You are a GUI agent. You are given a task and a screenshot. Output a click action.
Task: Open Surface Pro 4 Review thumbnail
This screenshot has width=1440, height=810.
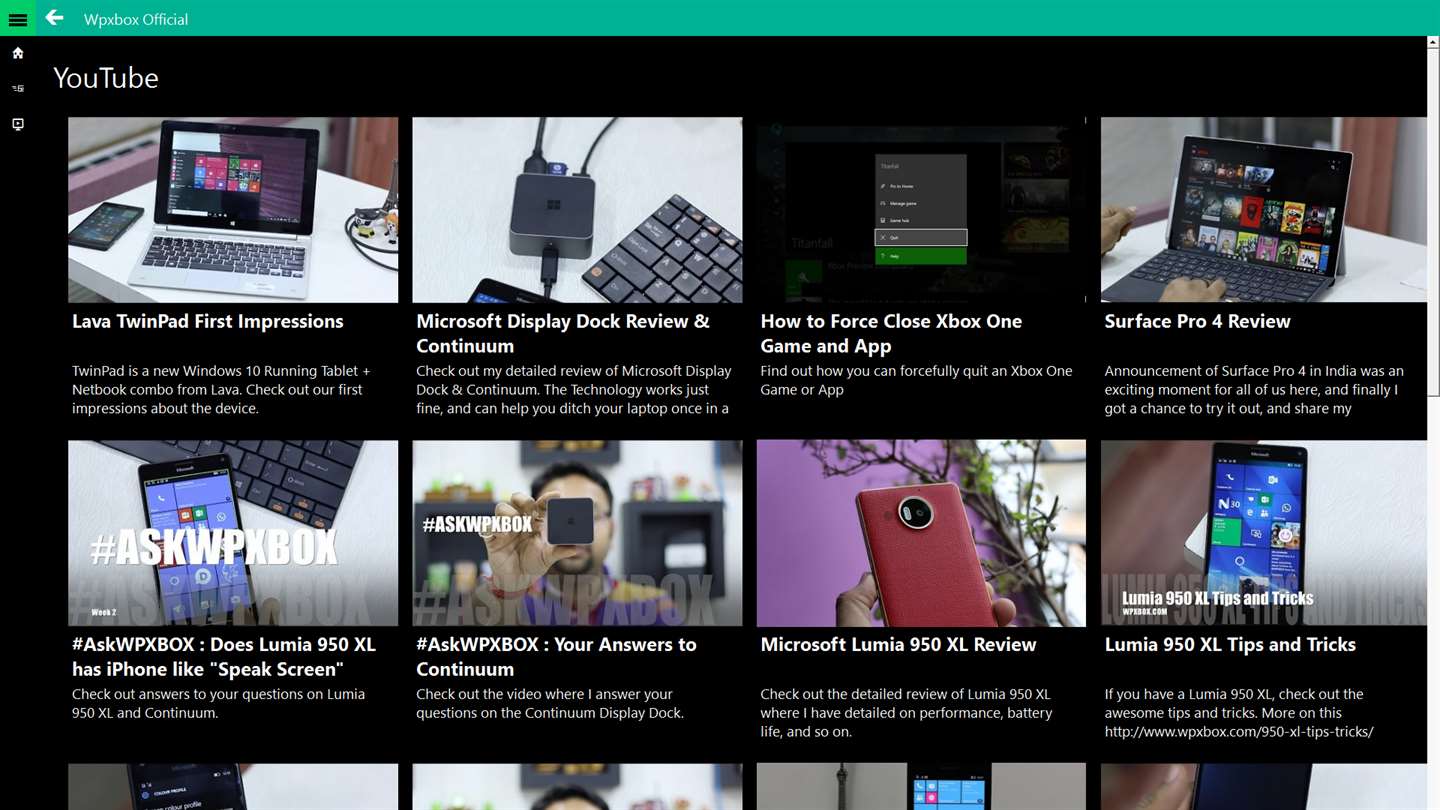(1264, 210)
